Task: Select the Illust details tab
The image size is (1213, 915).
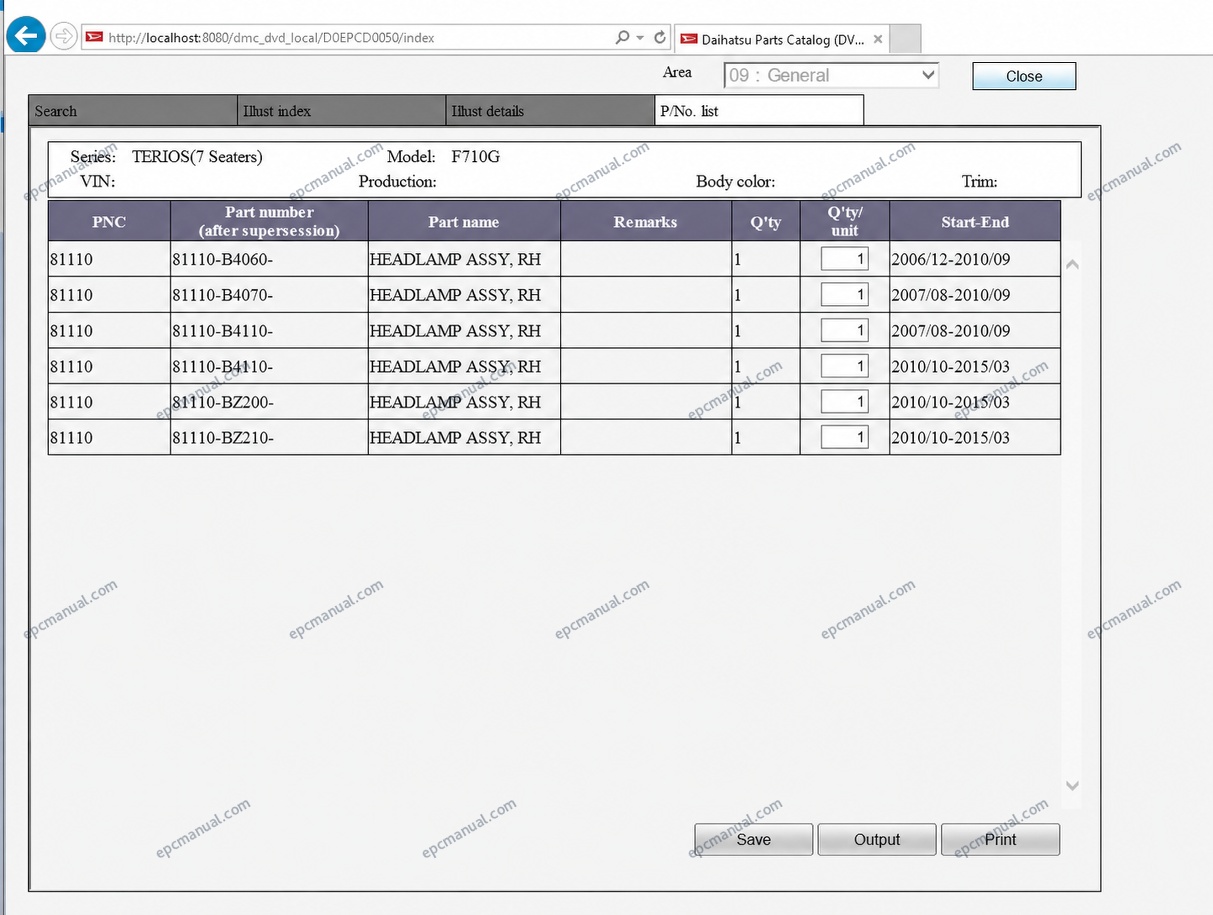Action: (550, 111)
